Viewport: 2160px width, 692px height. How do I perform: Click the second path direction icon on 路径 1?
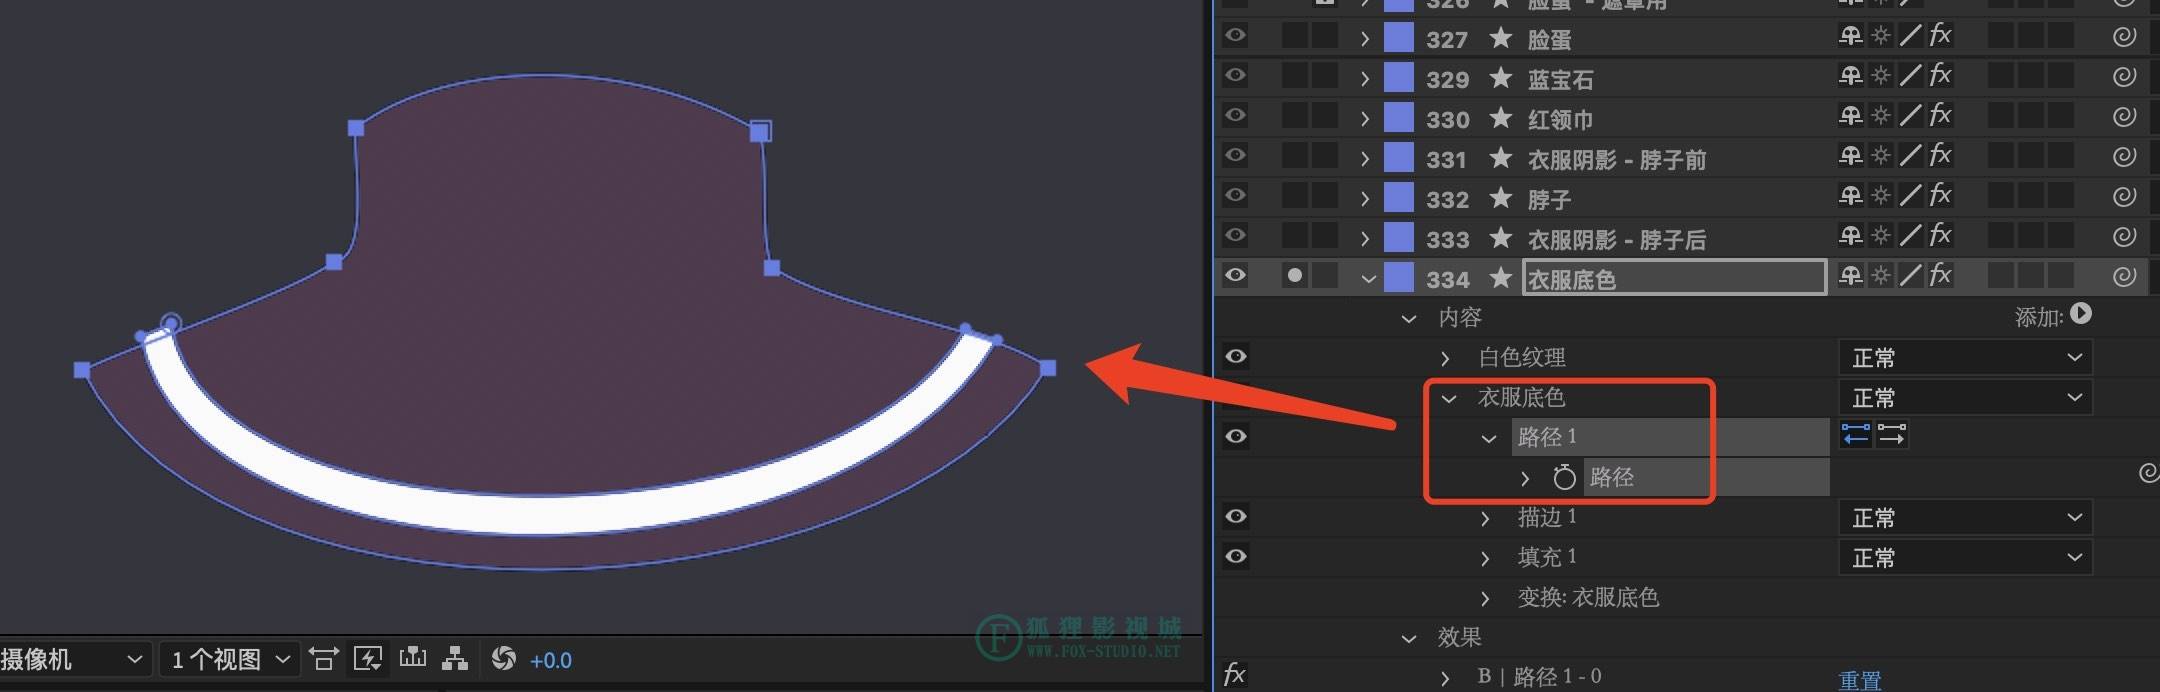pos(1892,435)
